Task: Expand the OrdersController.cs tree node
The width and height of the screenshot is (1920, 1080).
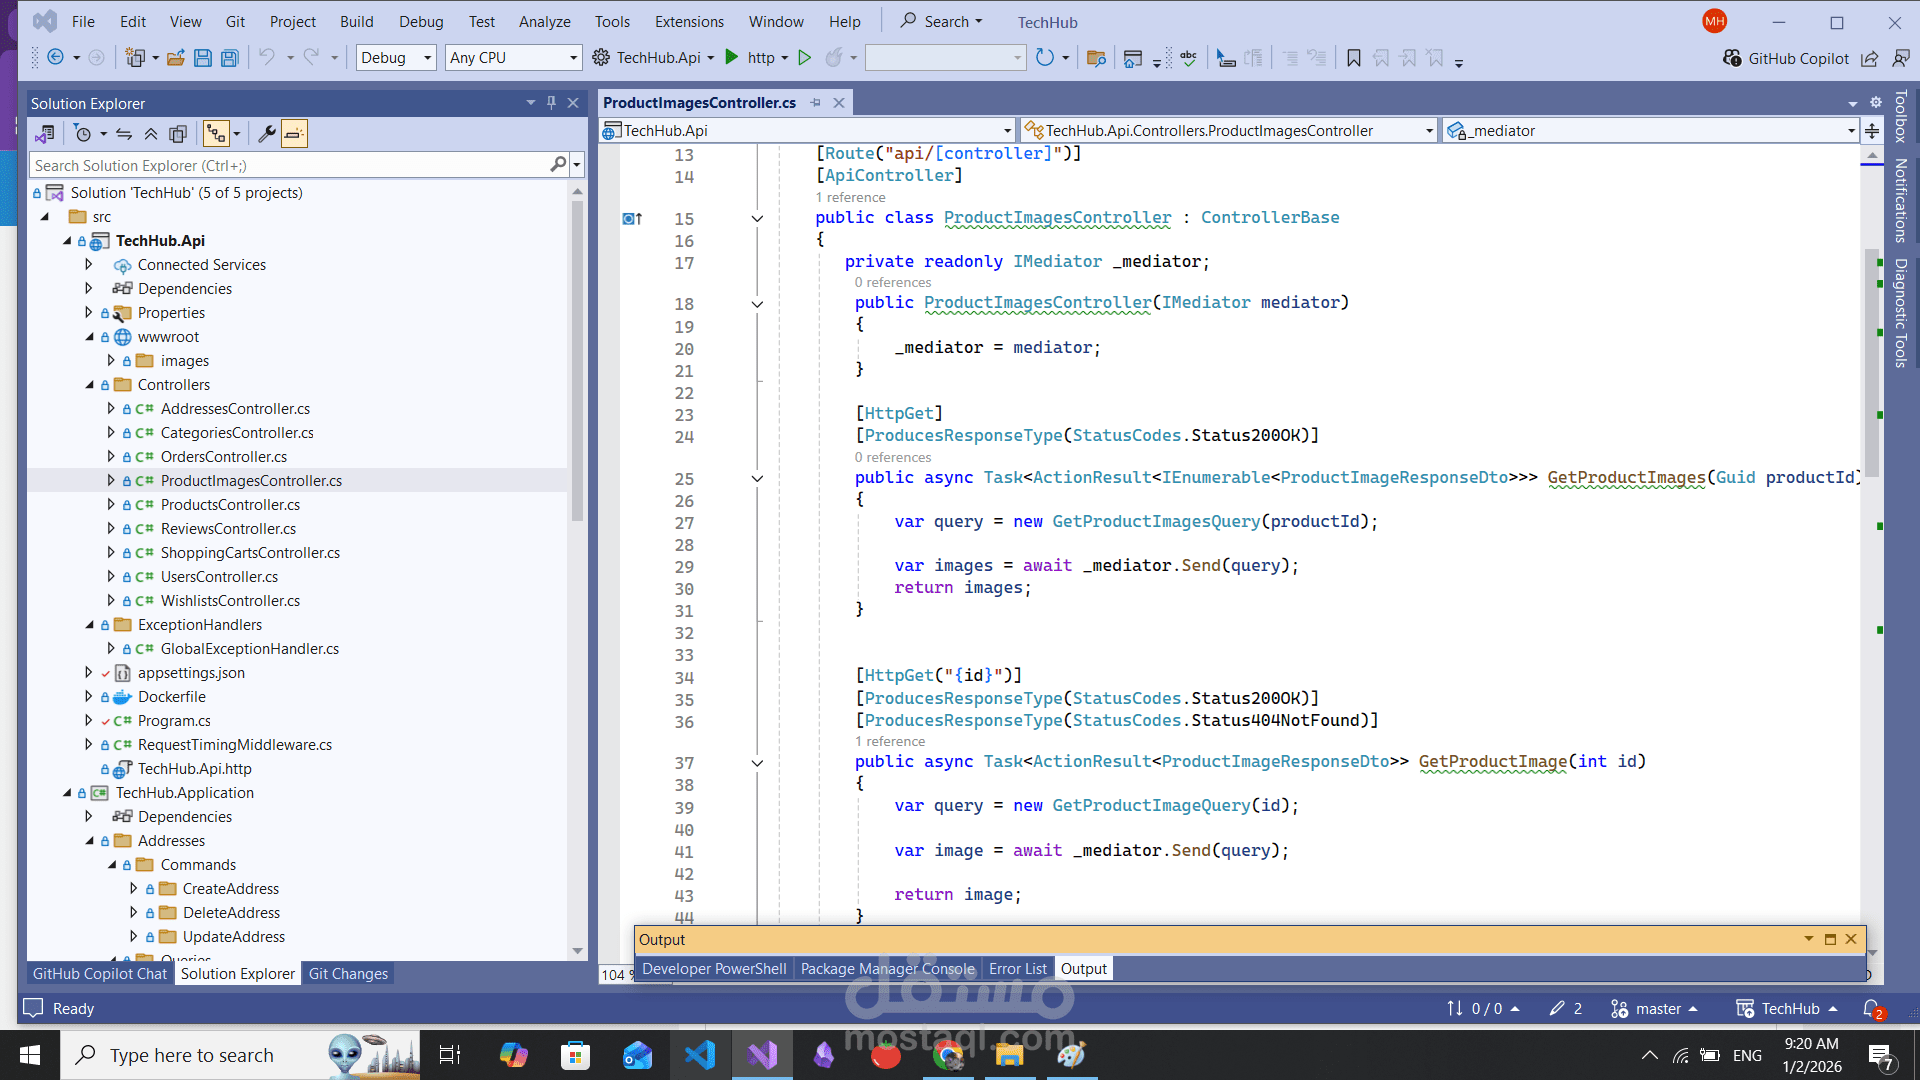Action: tap(111, 457)
